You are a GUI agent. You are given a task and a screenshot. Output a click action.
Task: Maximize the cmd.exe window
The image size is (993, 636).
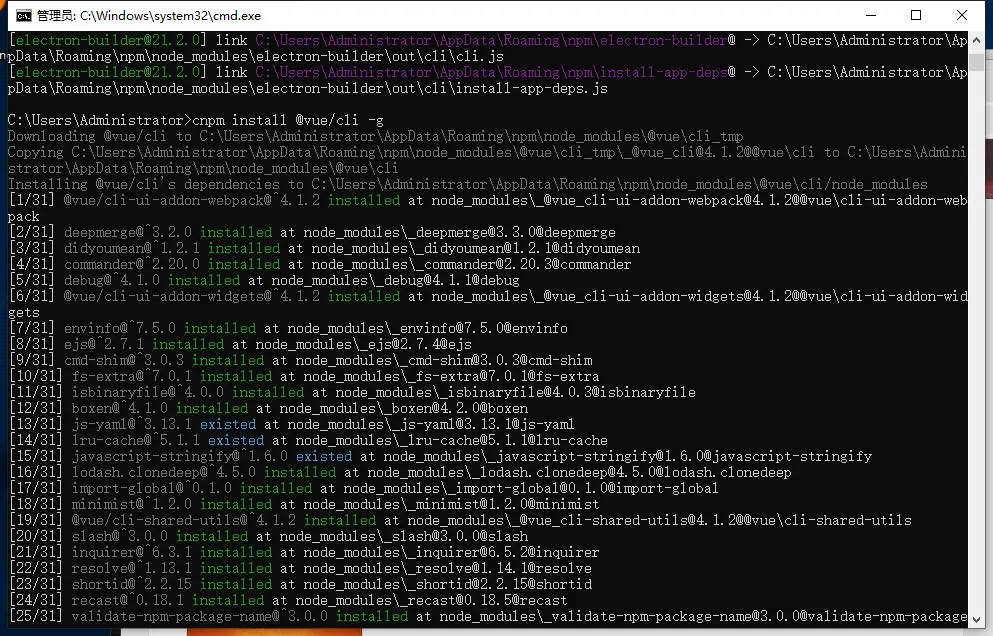(x=916, y=15)
